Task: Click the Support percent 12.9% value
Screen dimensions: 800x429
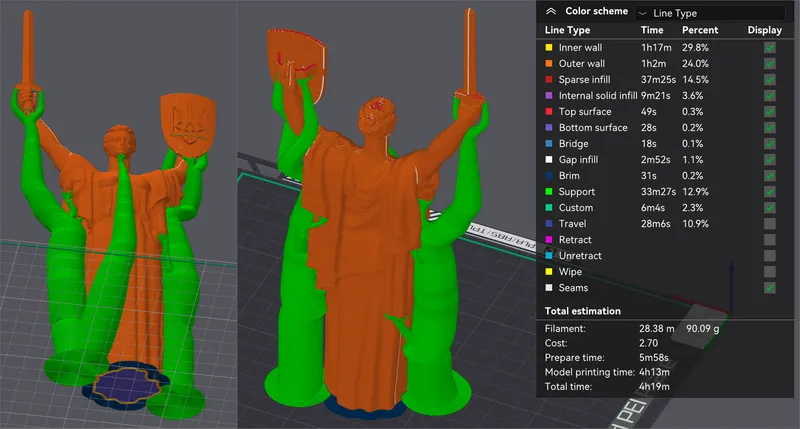Action: (695, 192)
